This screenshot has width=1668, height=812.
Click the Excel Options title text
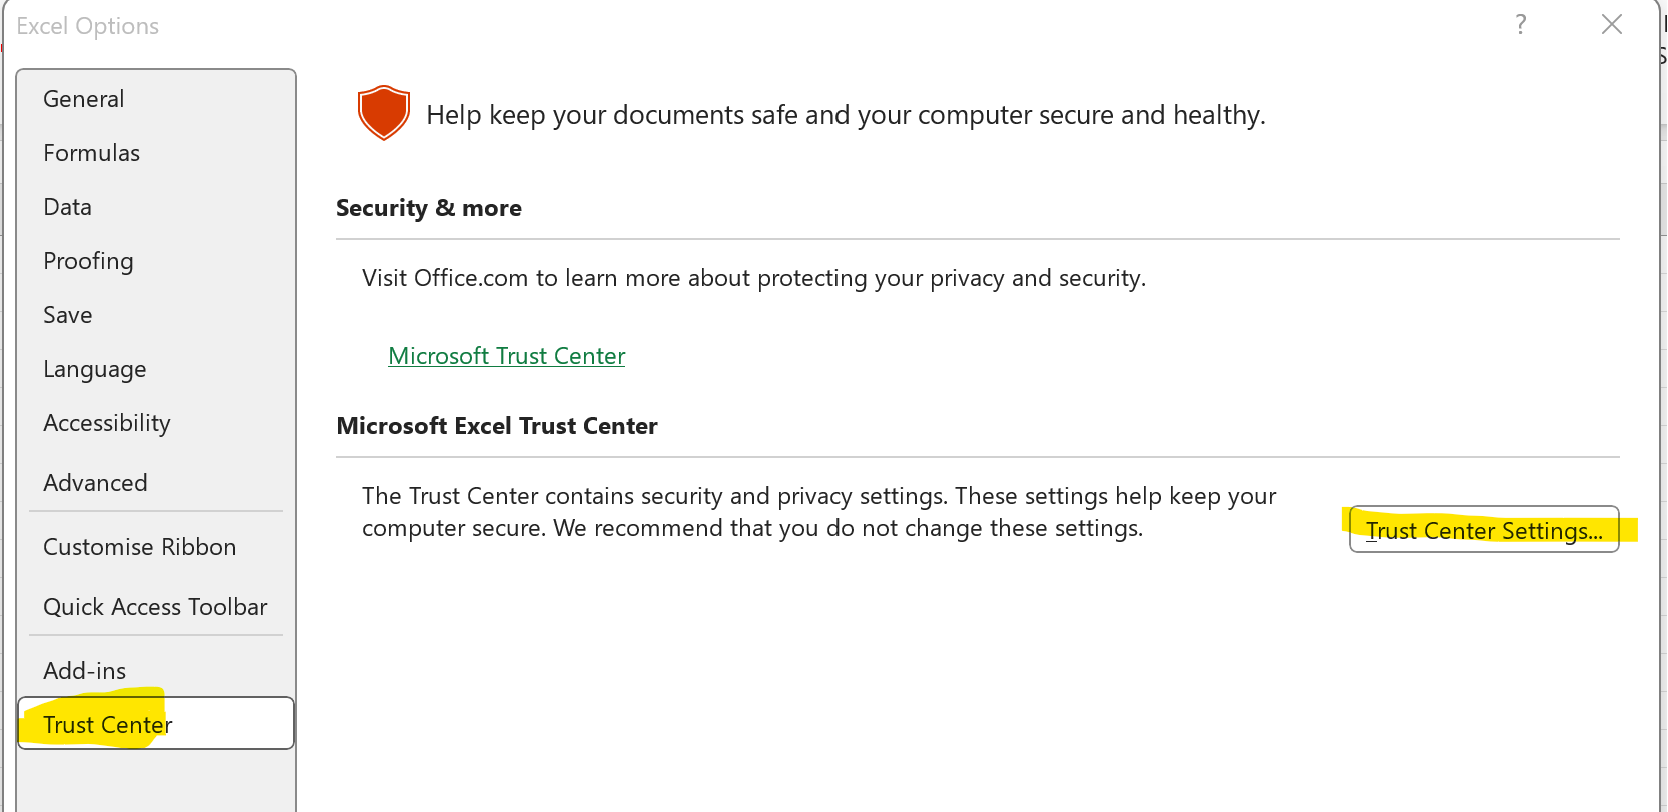tap(88, 26)
